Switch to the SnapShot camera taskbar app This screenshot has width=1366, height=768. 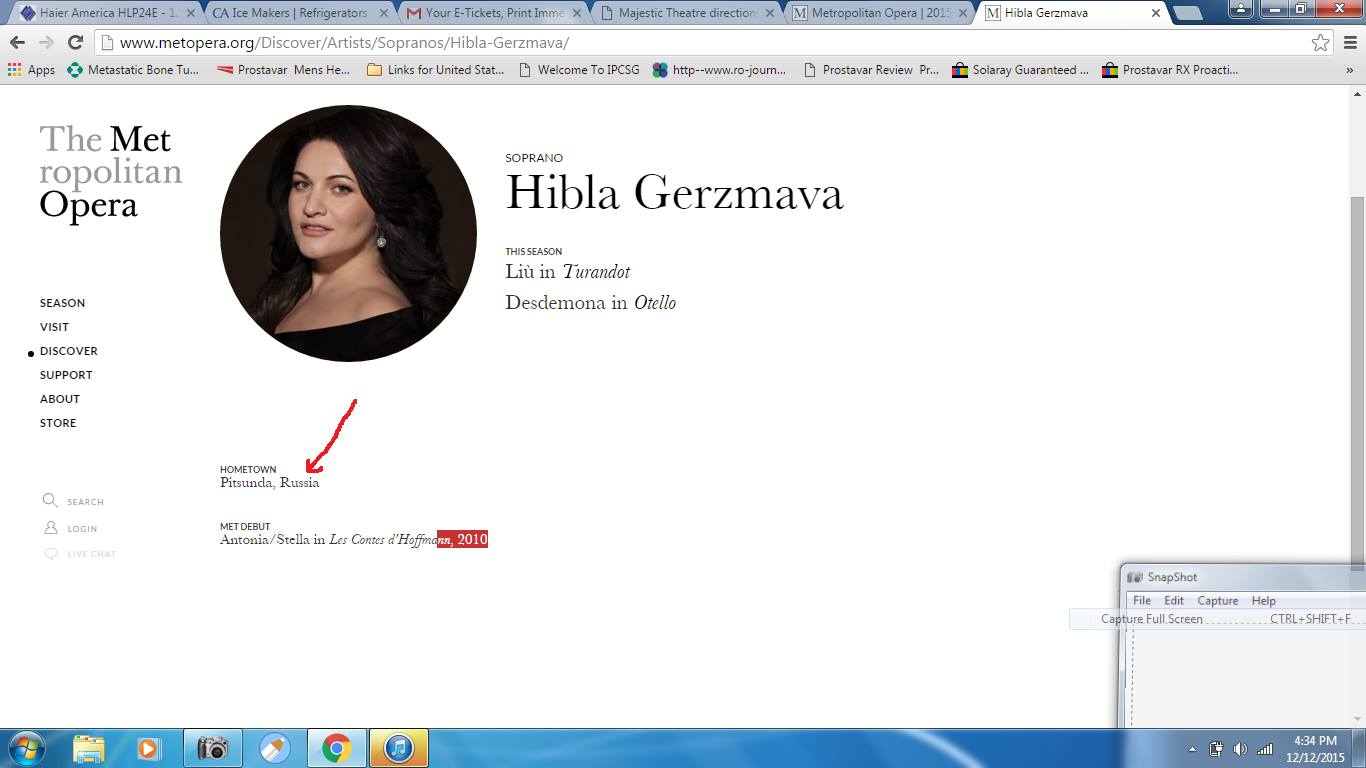tap(212, 748)
